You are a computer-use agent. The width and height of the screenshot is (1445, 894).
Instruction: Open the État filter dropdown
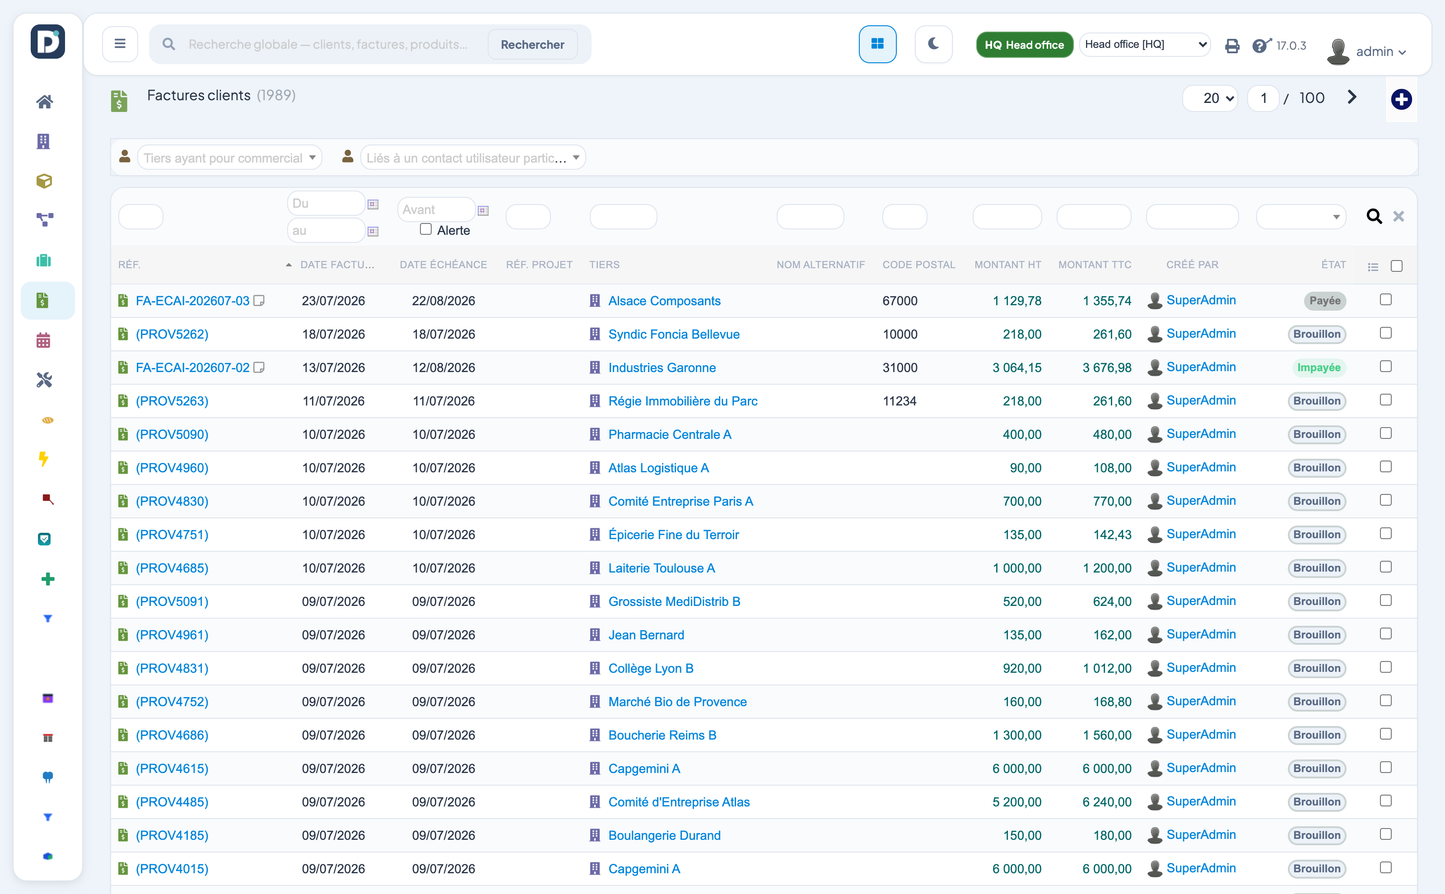1300,216
